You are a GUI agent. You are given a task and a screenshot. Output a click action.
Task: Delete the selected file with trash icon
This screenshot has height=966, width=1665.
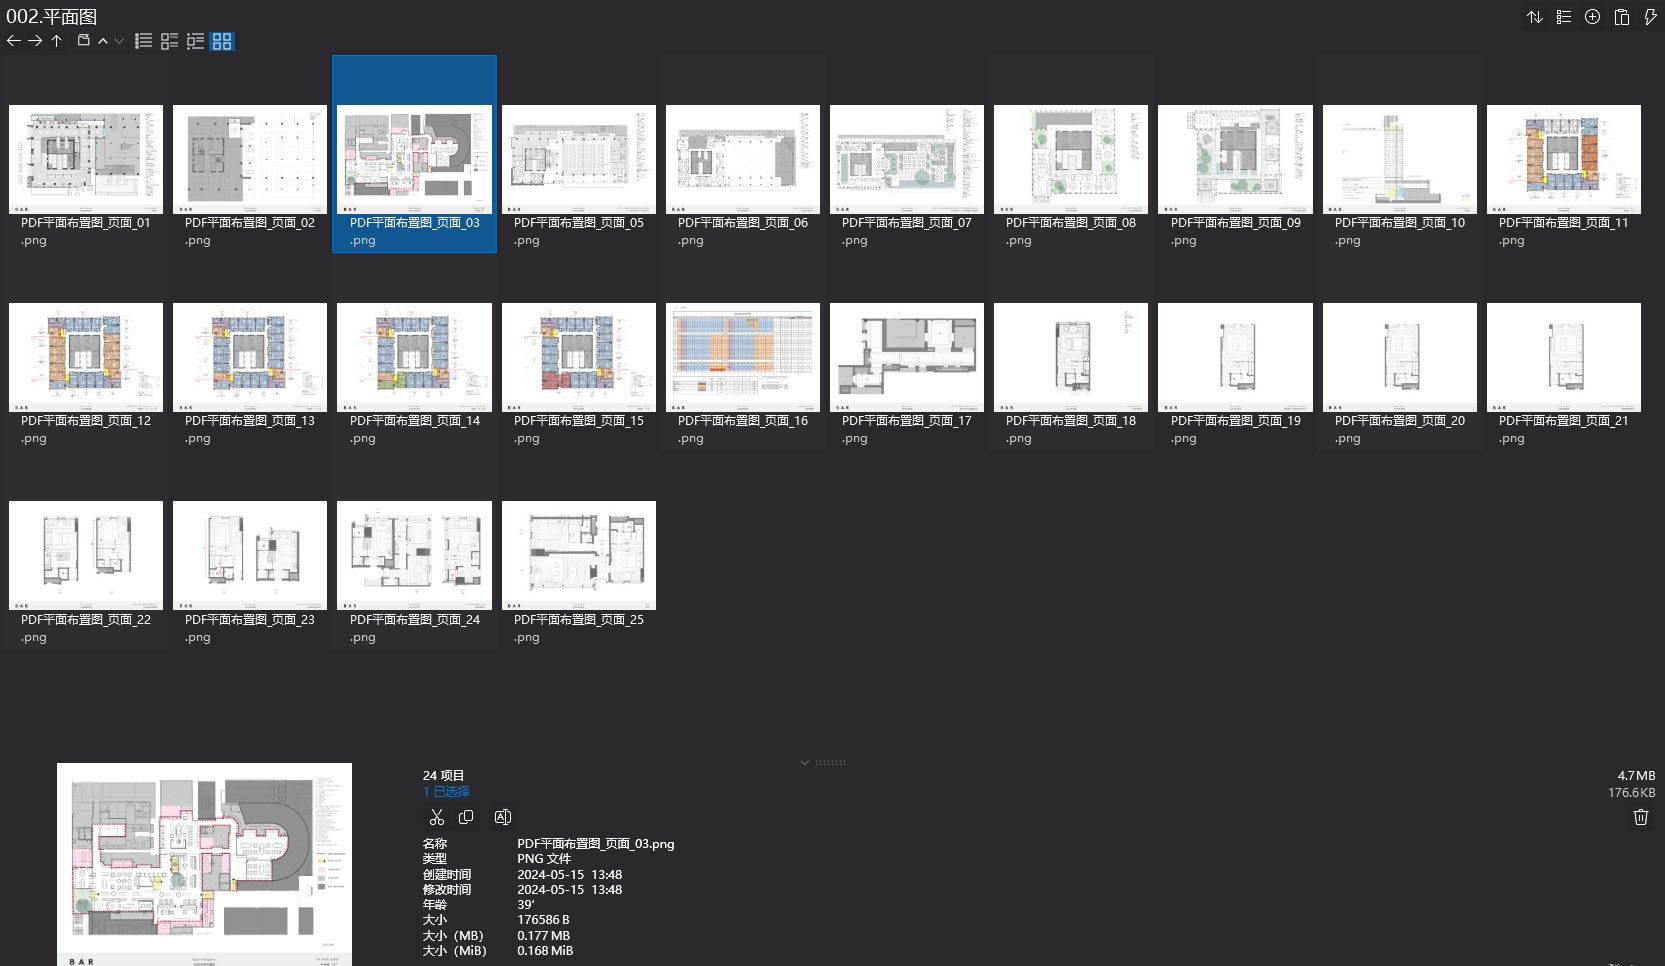point(1640,817)
